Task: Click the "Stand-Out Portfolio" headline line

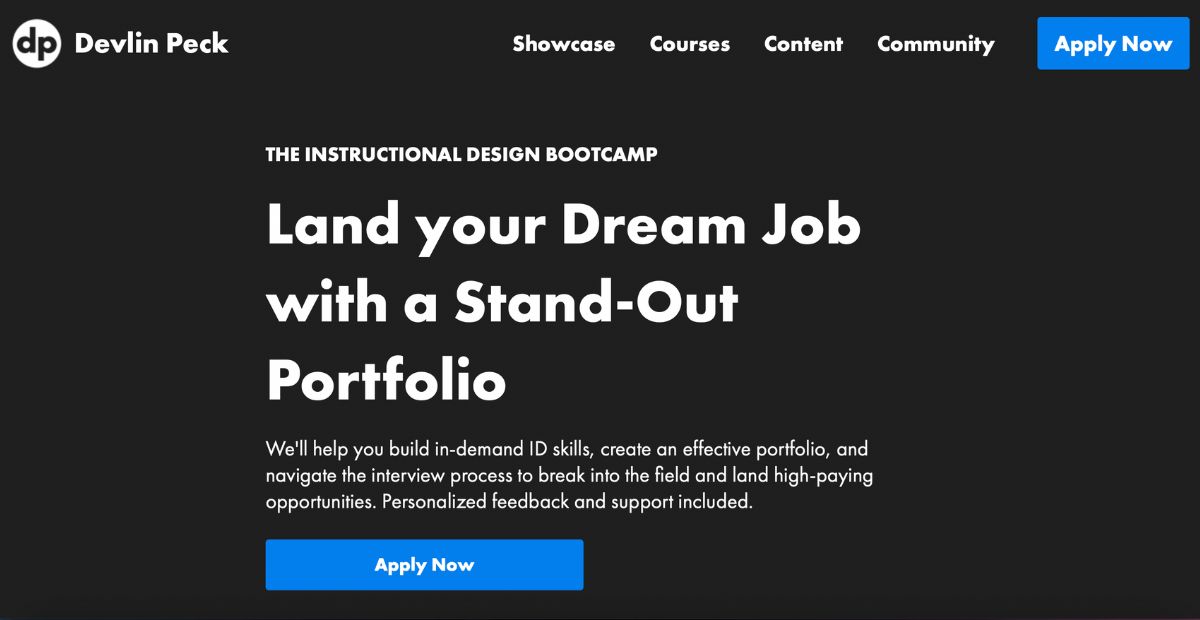Action: (x=500, y=302)
